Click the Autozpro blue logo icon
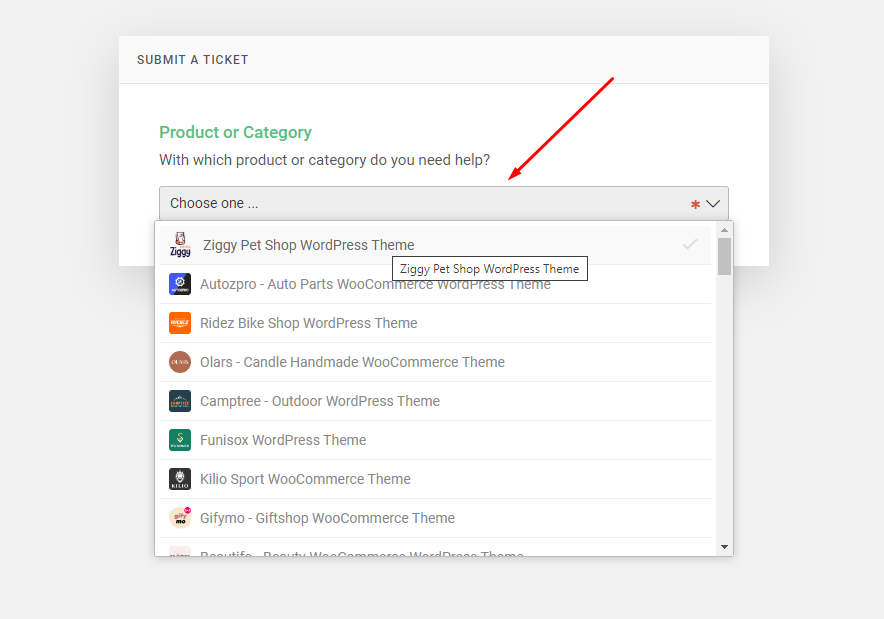 180,284
